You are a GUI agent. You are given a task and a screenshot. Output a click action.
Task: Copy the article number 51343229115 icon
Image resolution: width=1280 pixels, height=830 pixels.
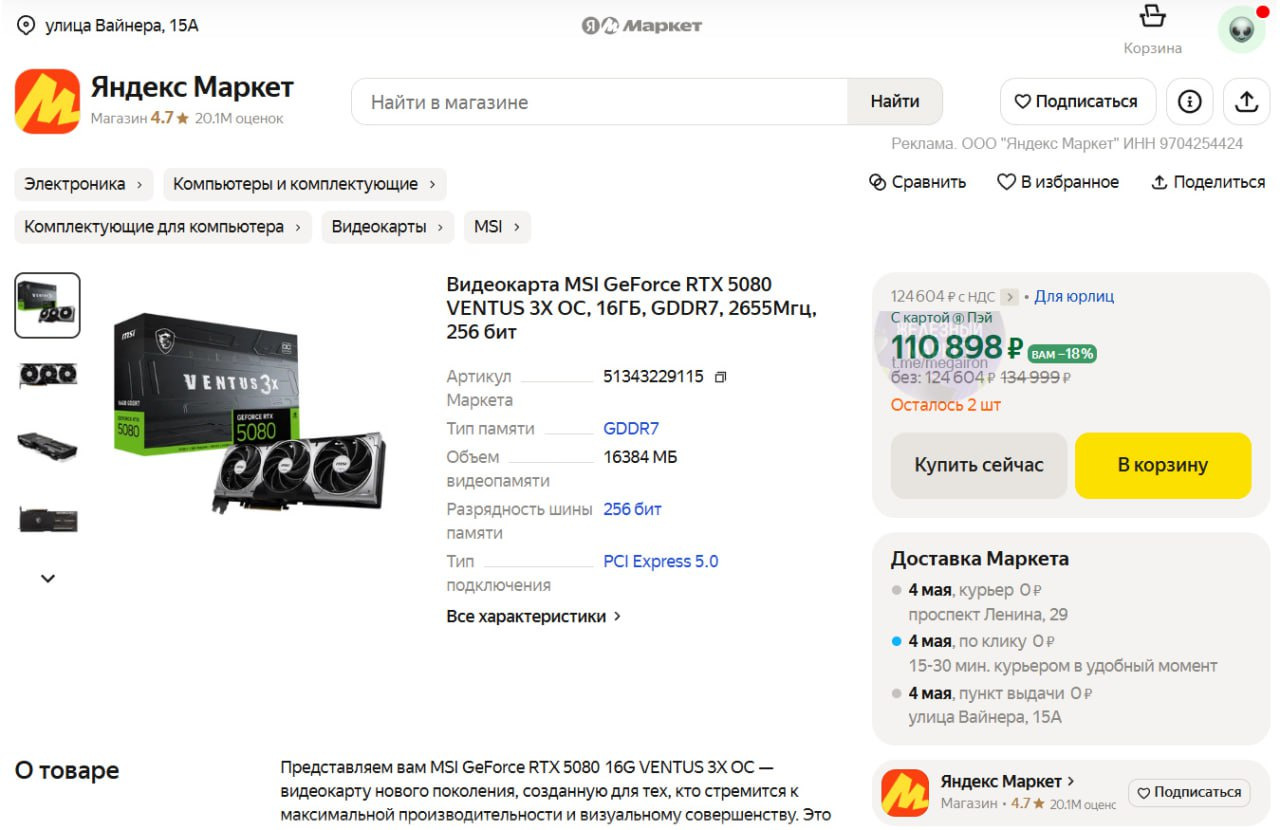(x=720, y=377)
